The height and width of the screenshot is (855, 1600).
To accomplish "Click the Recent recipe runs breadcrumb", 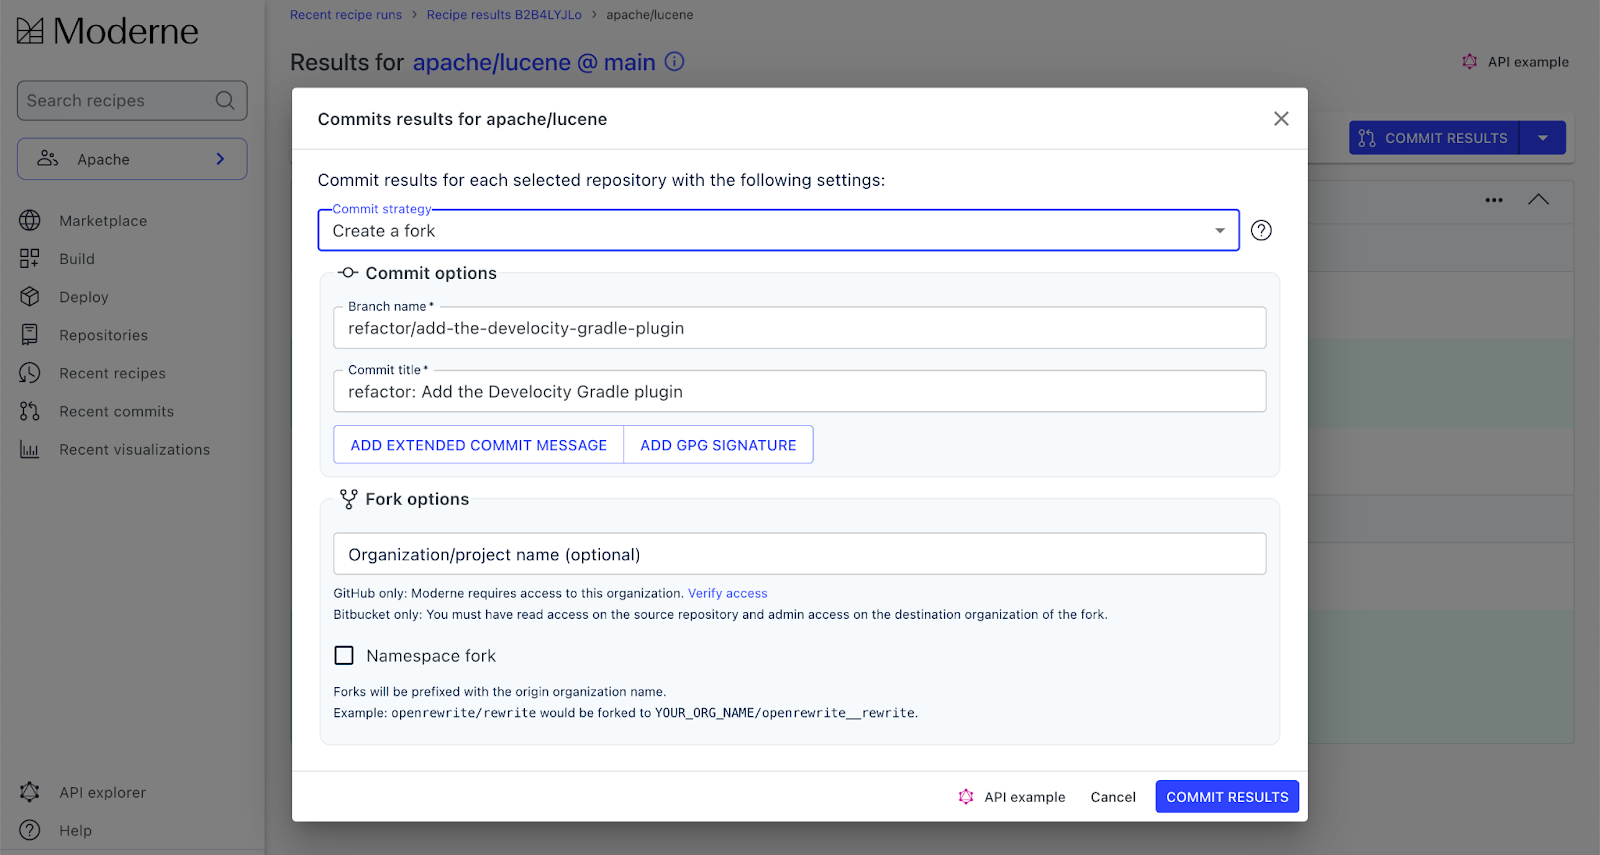I will click(346, 15).
